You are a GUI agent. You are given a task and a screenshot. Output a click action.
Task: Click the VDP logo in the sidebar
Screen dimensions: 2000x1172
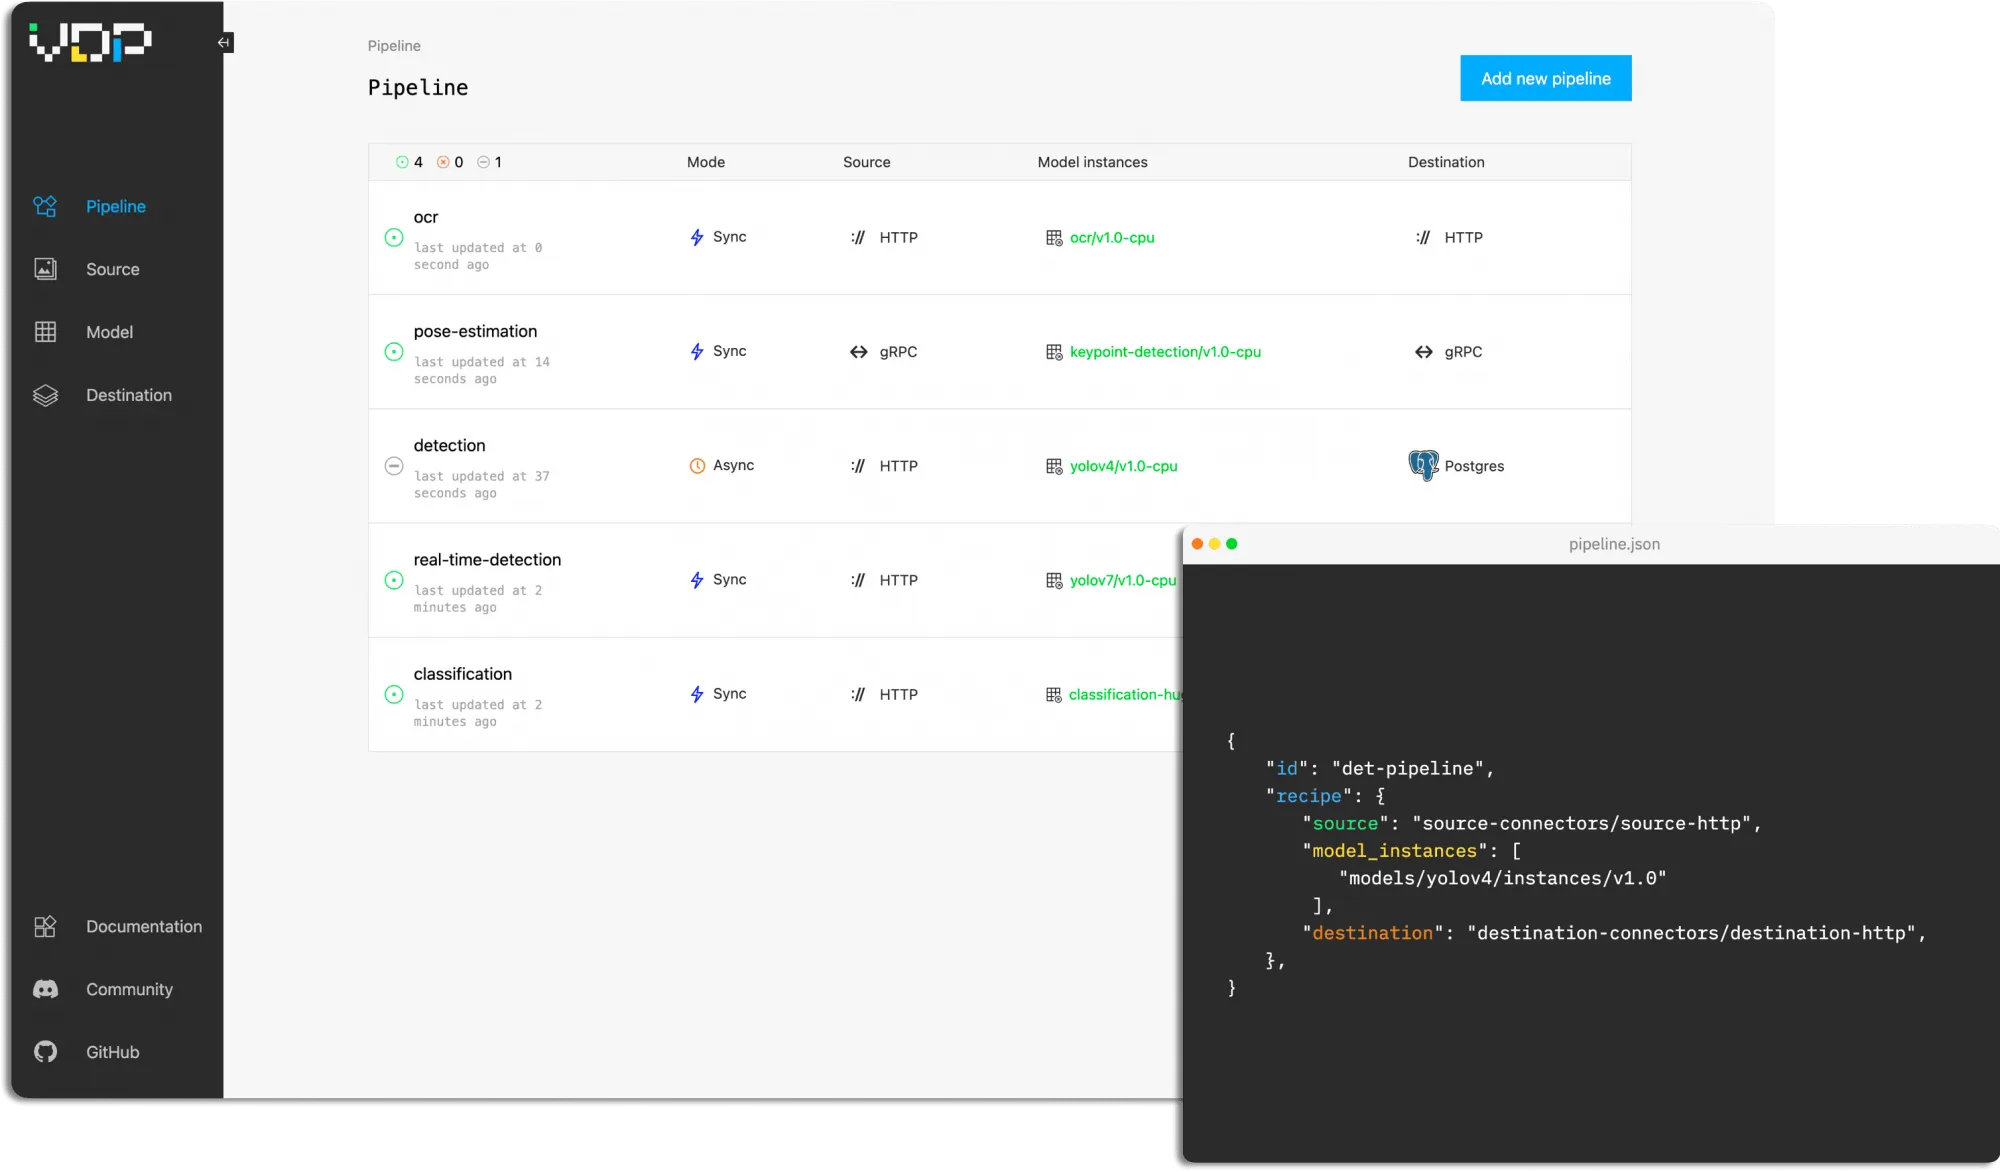point(90,42)
